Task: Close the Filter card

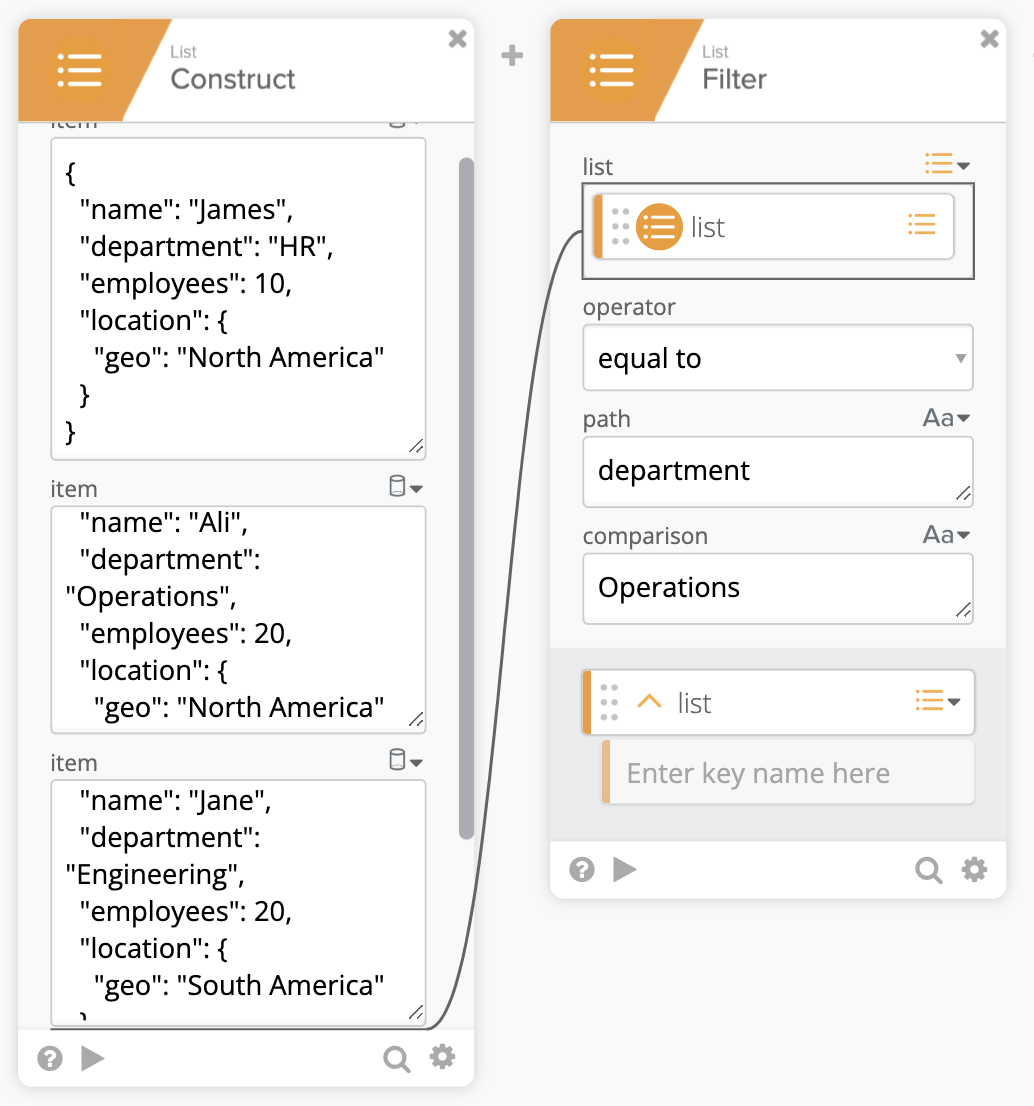Action: point(989,39)
